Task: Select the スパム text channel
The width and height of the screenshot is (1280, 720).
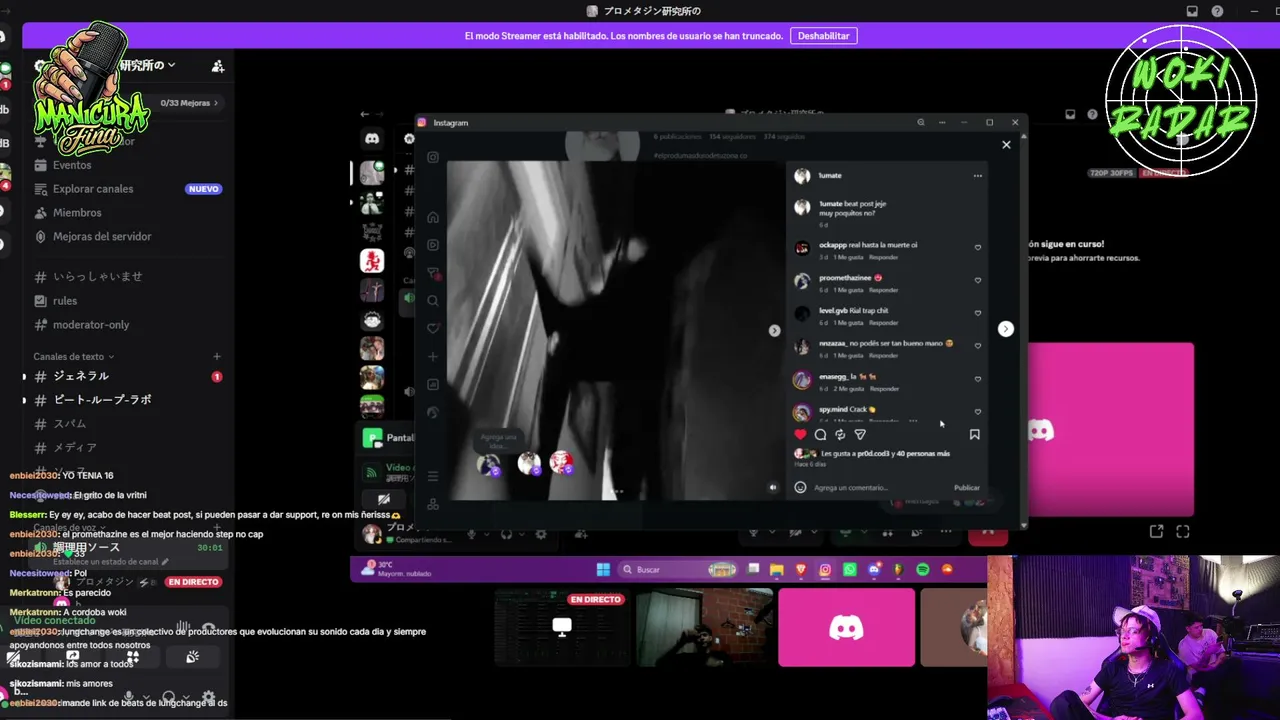Action: pos(70,424)
